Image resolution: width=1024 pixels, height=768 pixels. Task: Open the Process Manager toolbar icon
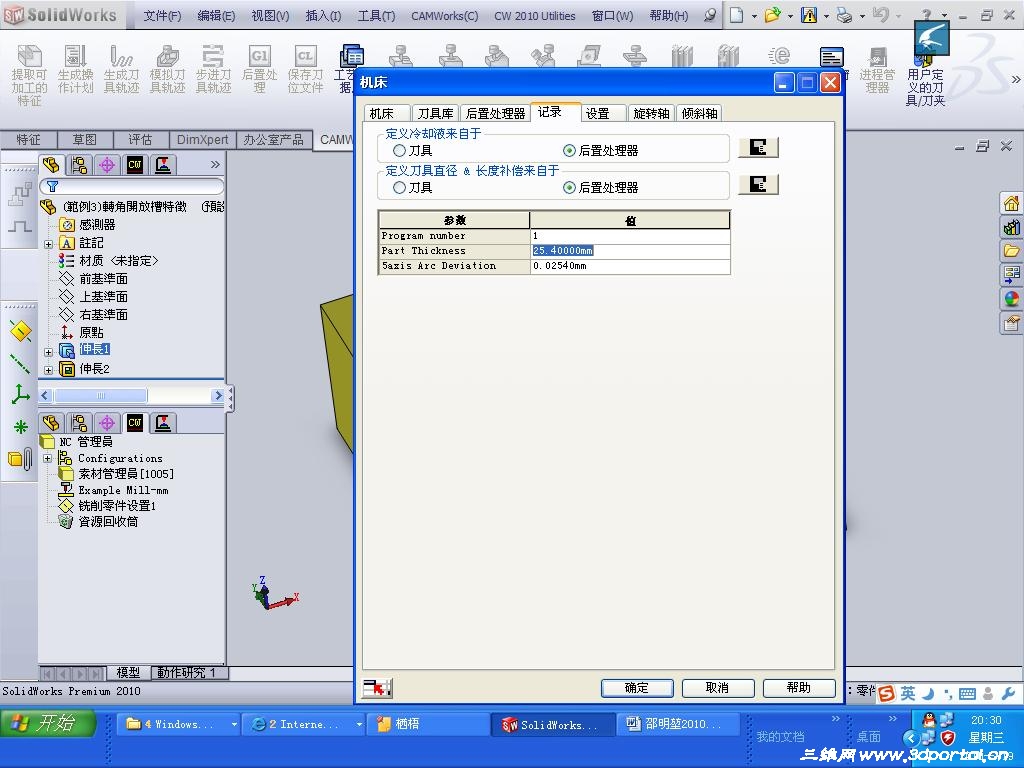click(x=877, y=57)
